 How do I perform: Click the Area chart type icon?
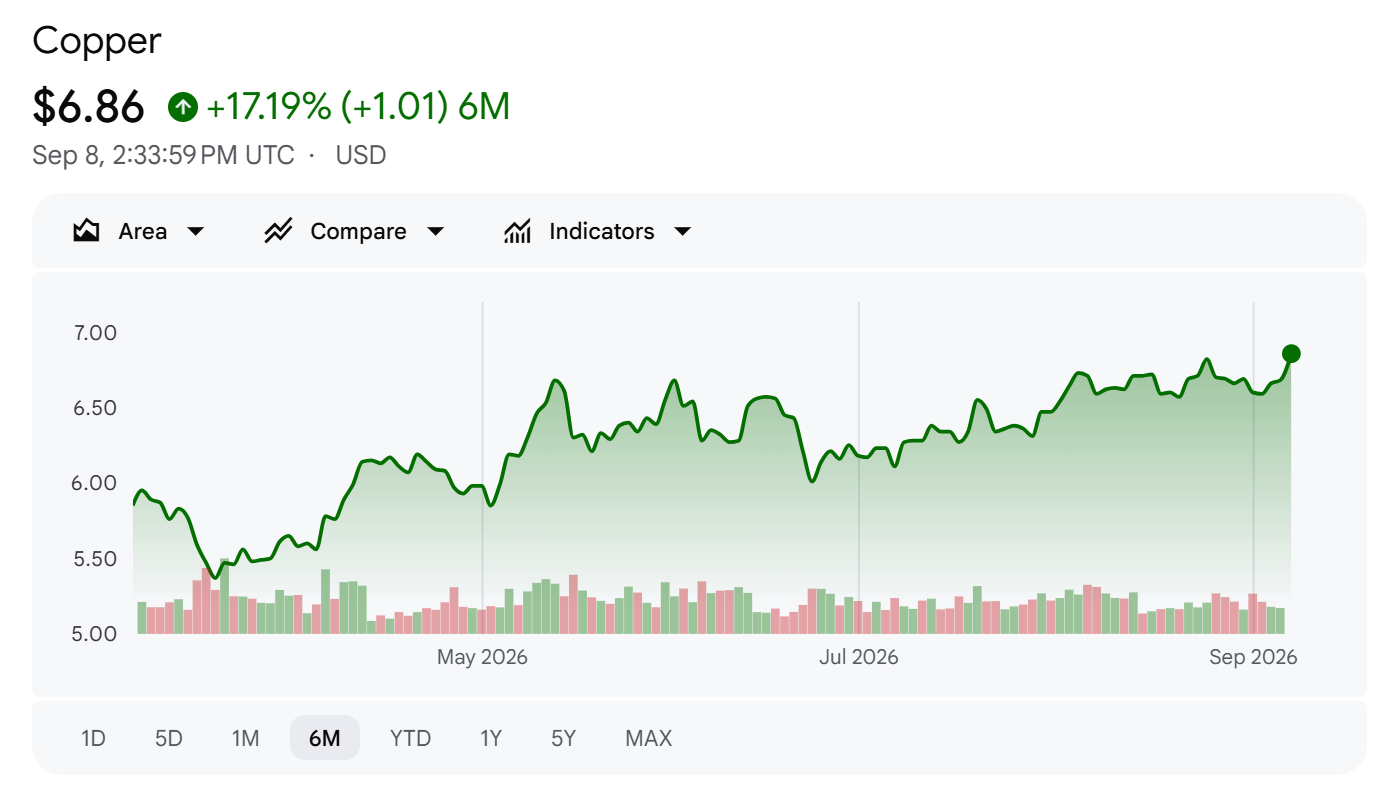(86, 231)
